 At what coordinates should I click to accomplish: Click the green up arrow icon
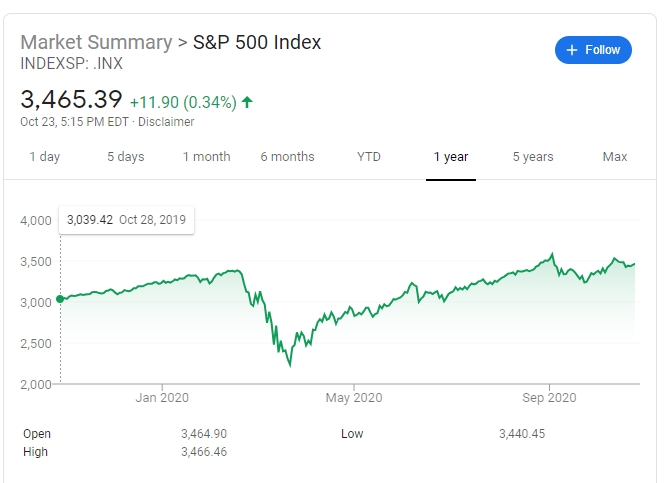tap(247, 101)
